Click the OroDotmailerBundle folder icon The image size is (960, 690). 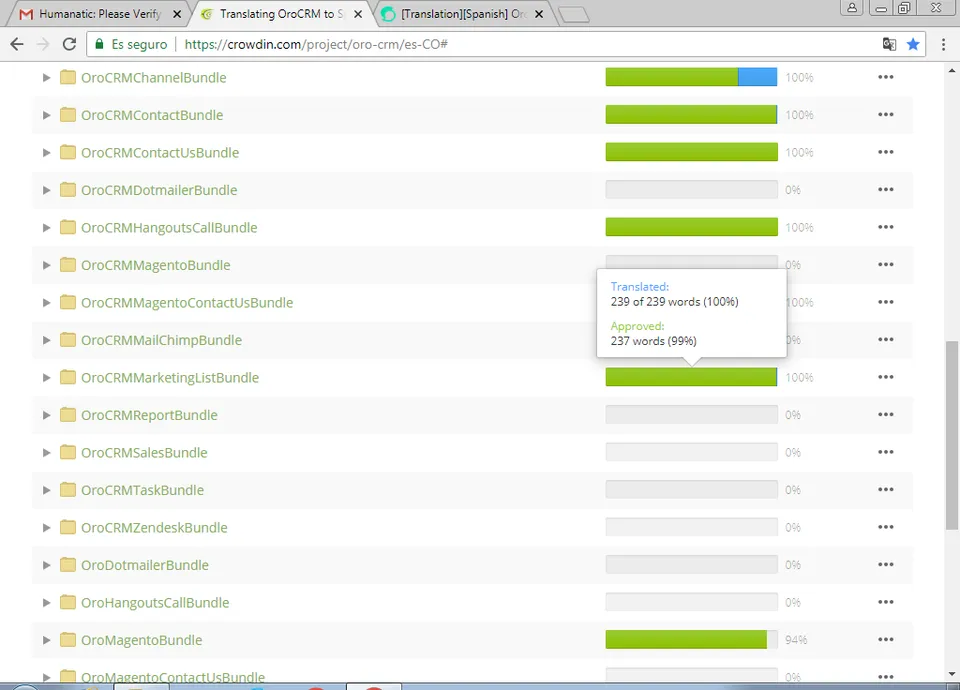(67, 564)
